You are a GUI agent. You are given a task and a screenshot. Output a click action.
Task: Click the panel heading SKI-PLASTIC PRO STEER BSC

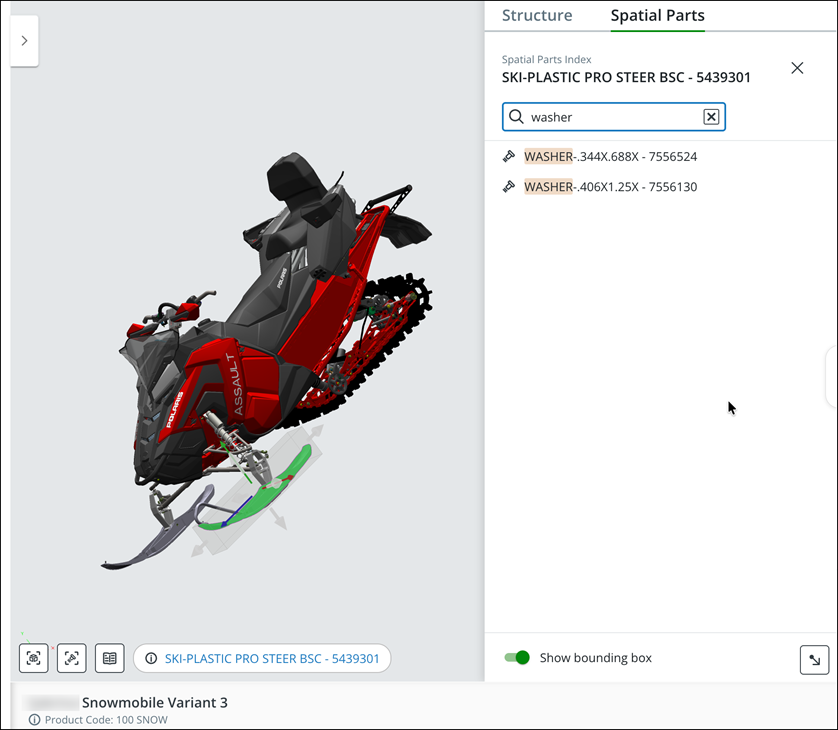click(626, 77)
